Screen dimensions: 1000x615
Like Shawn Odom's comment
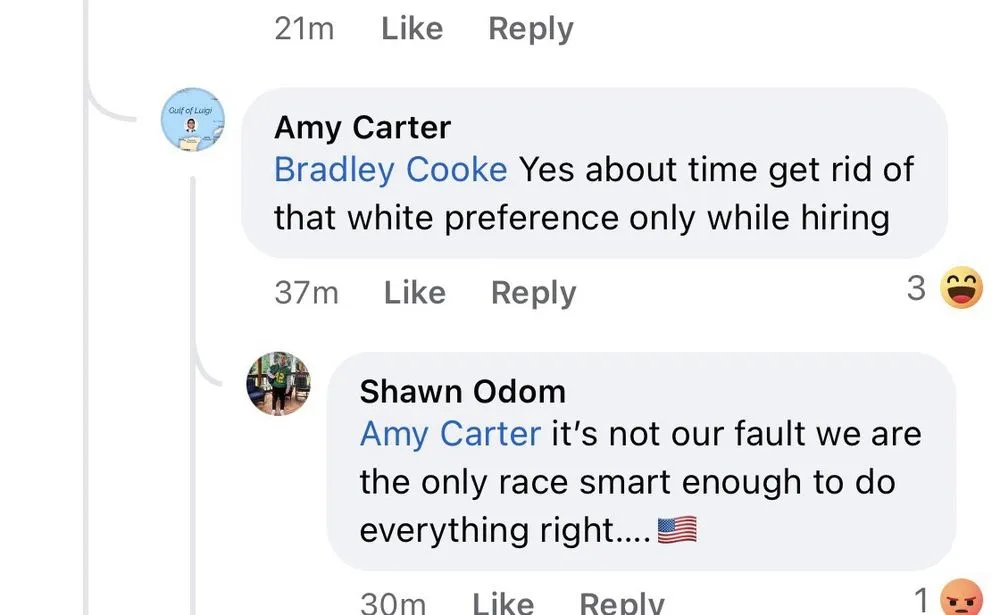(502, 603)
